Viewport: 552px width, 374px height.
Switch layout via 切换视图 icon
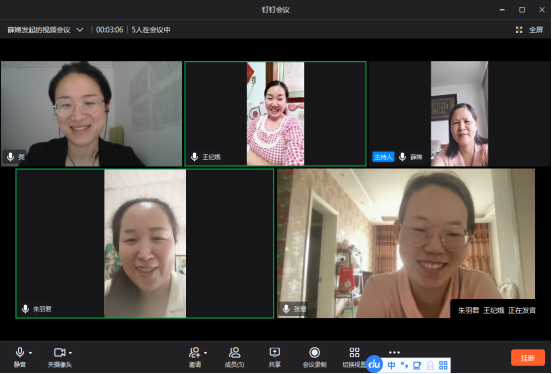tap(354, 353)
